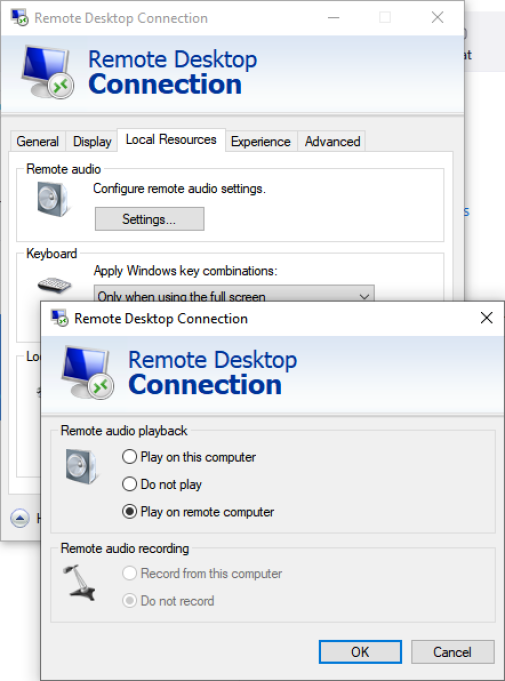
Task: Click the microphone icon in Remote audio recording
Action: [80, 582]
